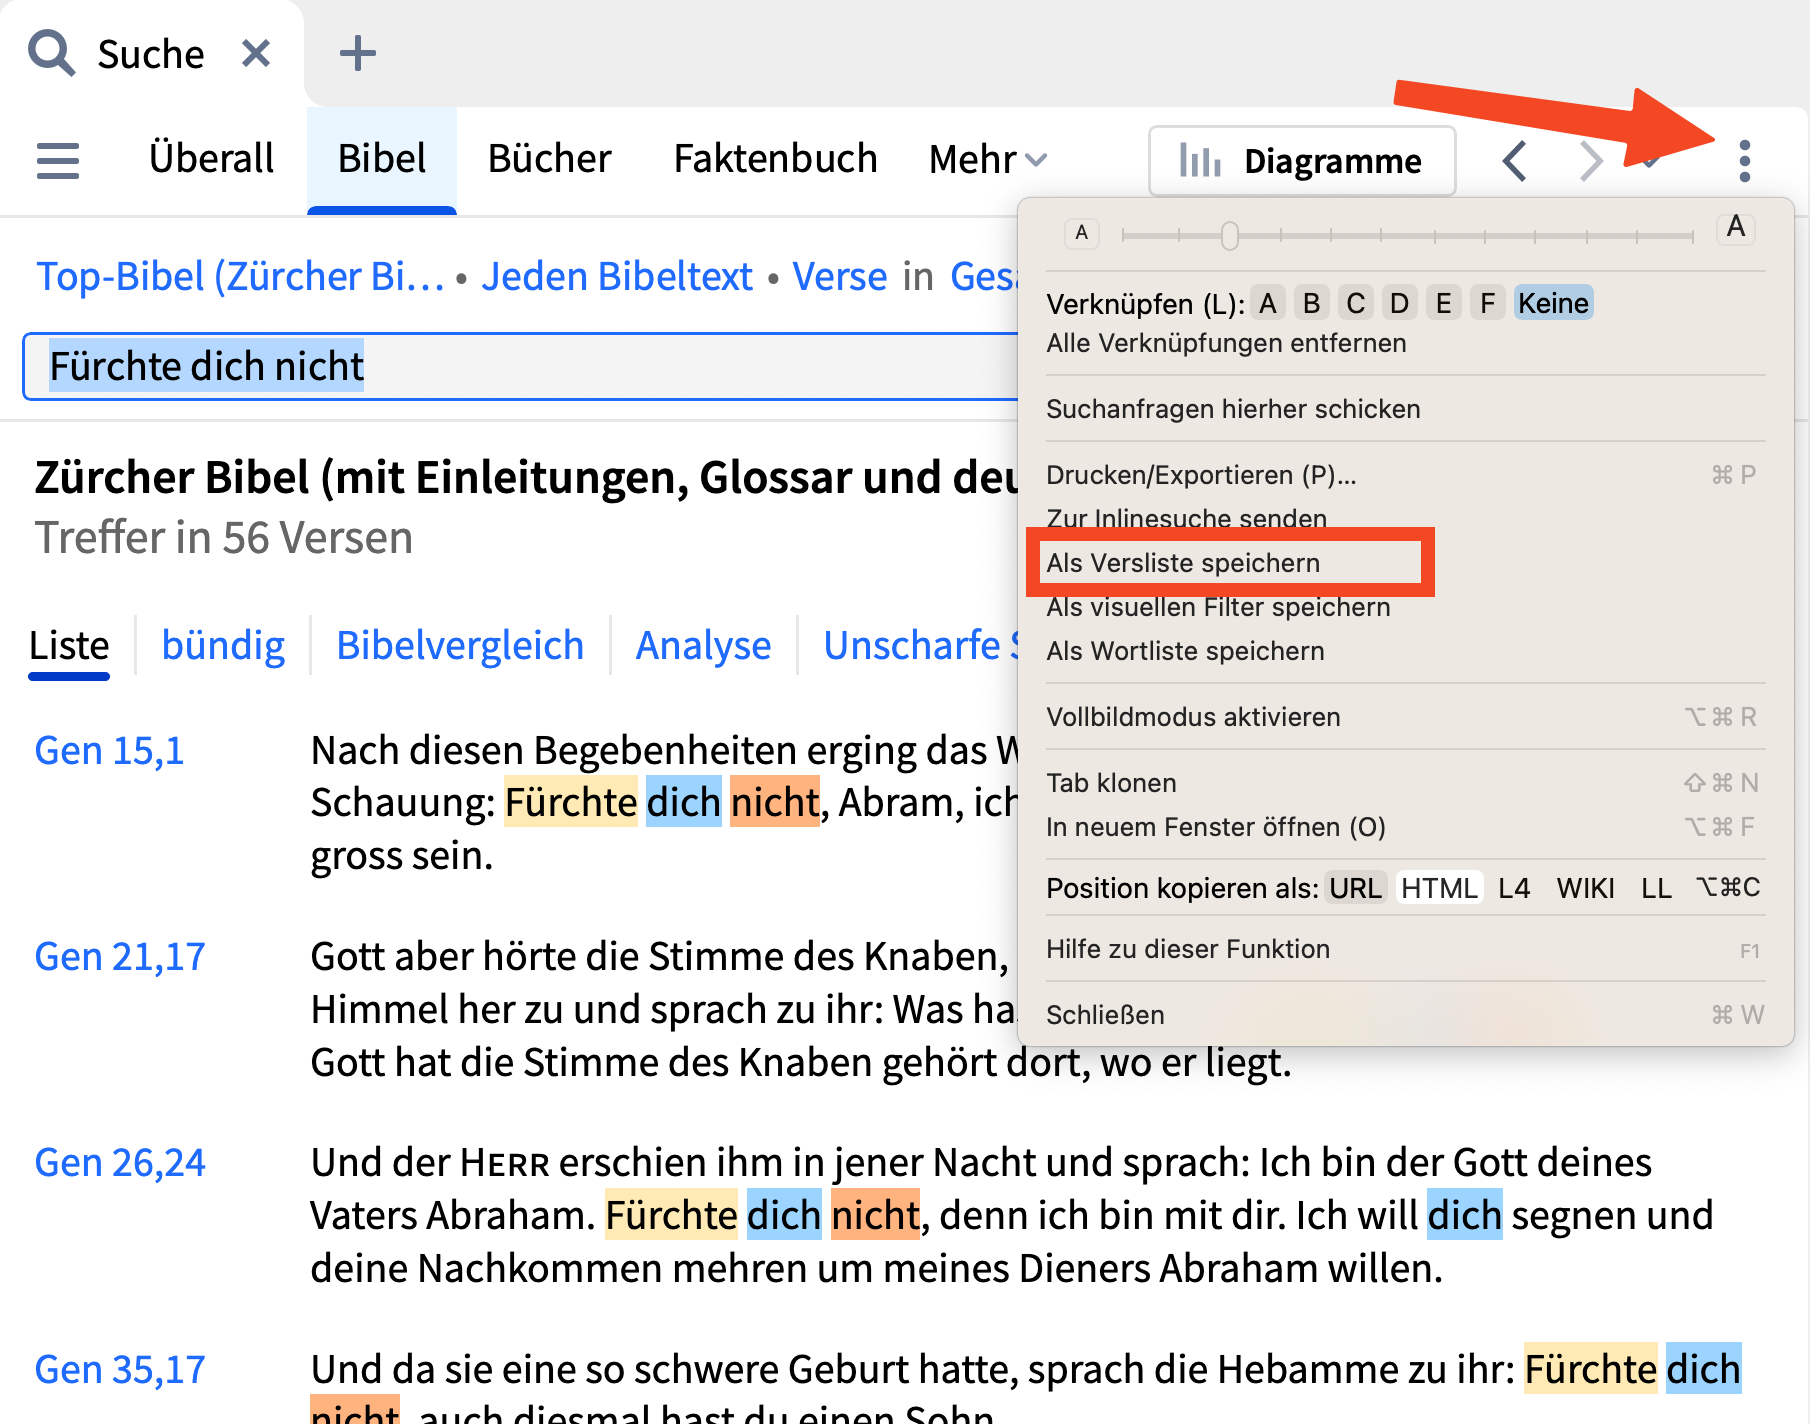Set link group A
This screenshot has width=1810, height=1424.
click(1268, 303)
